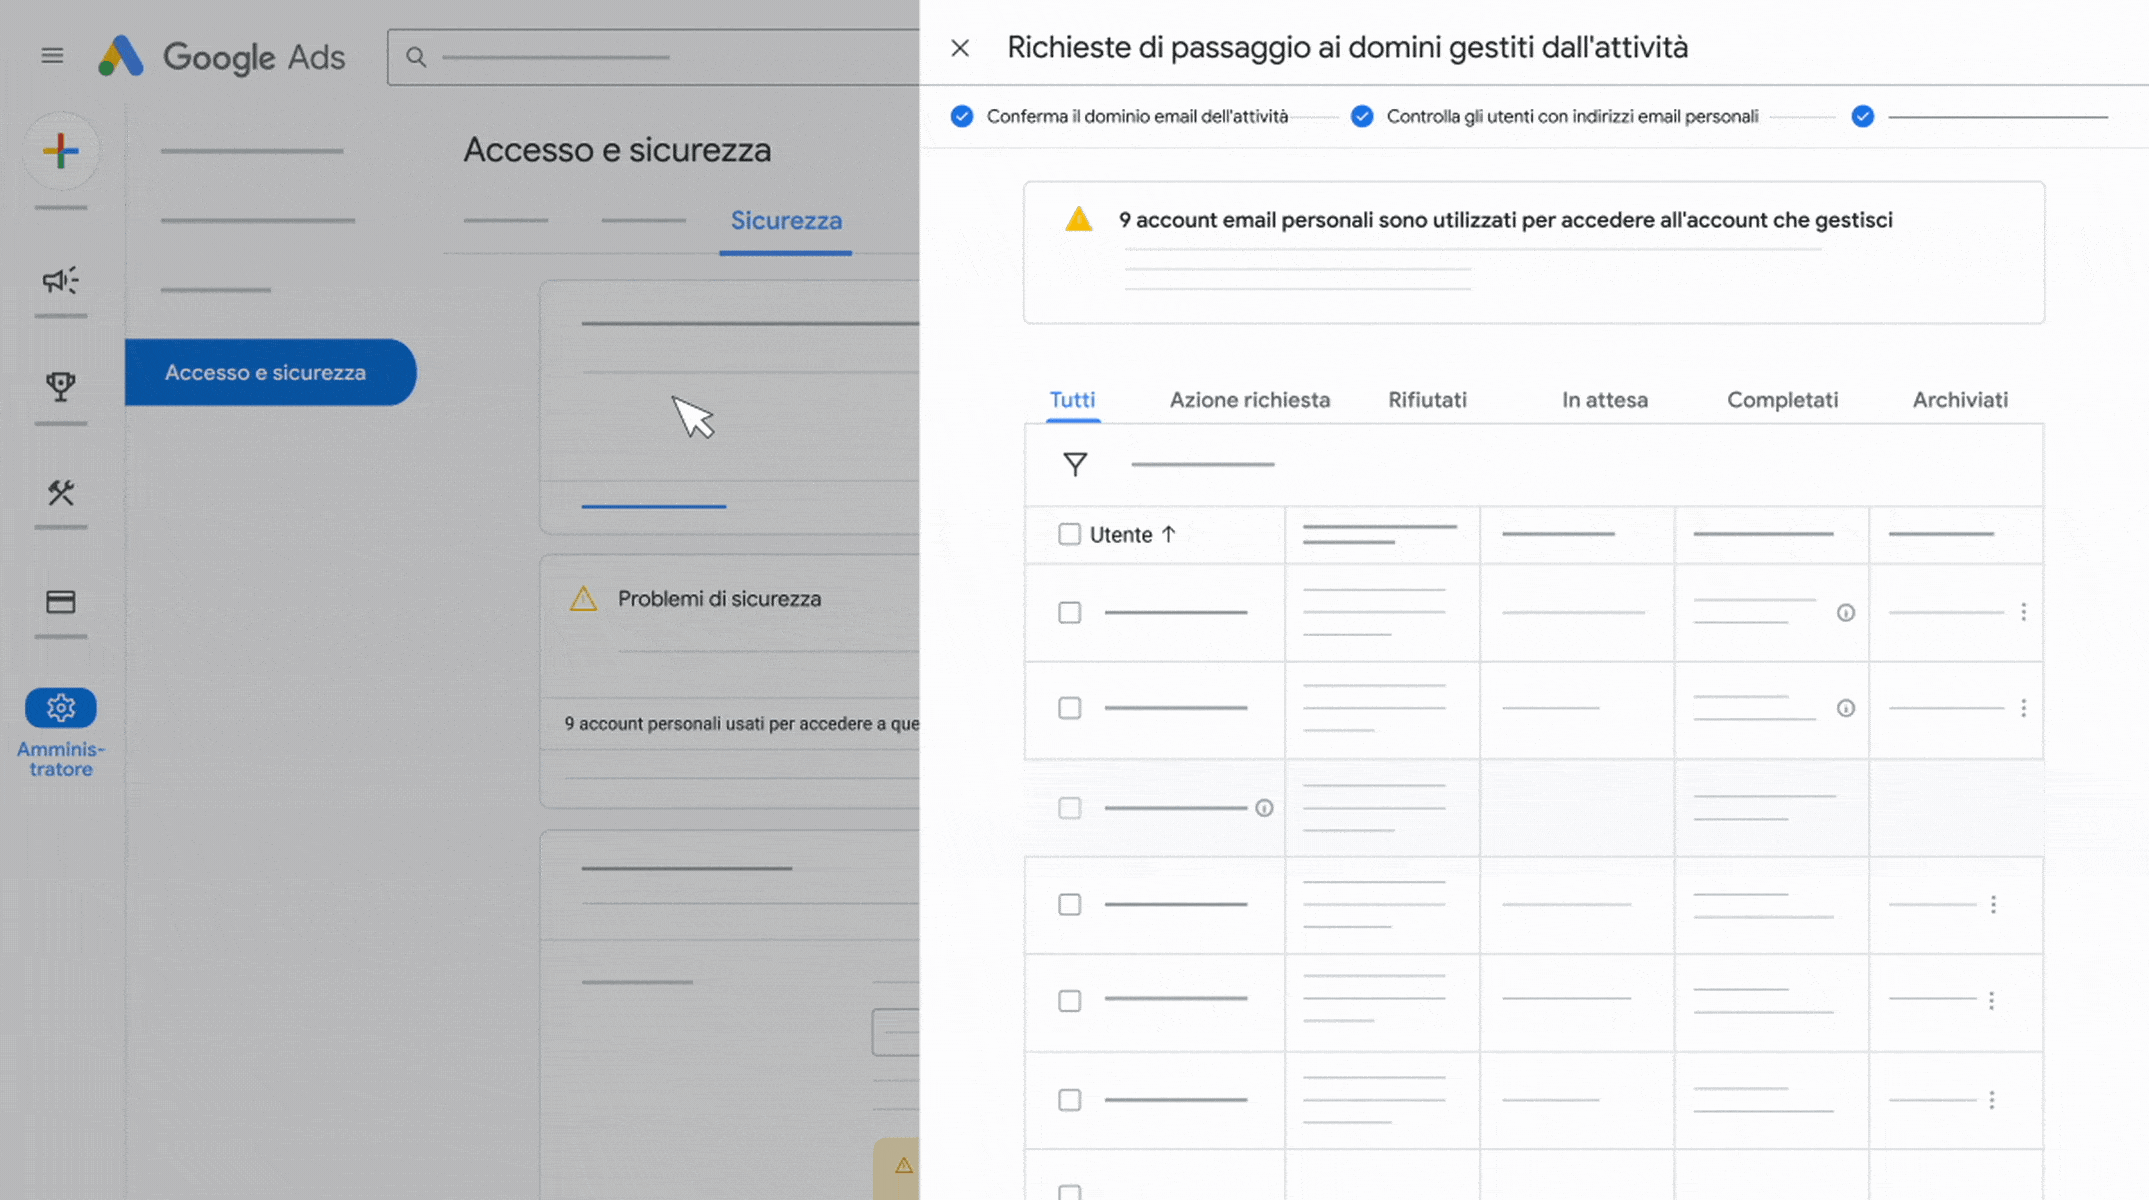
Task: Click info icon in first table row
Action: coord(1846,613)
